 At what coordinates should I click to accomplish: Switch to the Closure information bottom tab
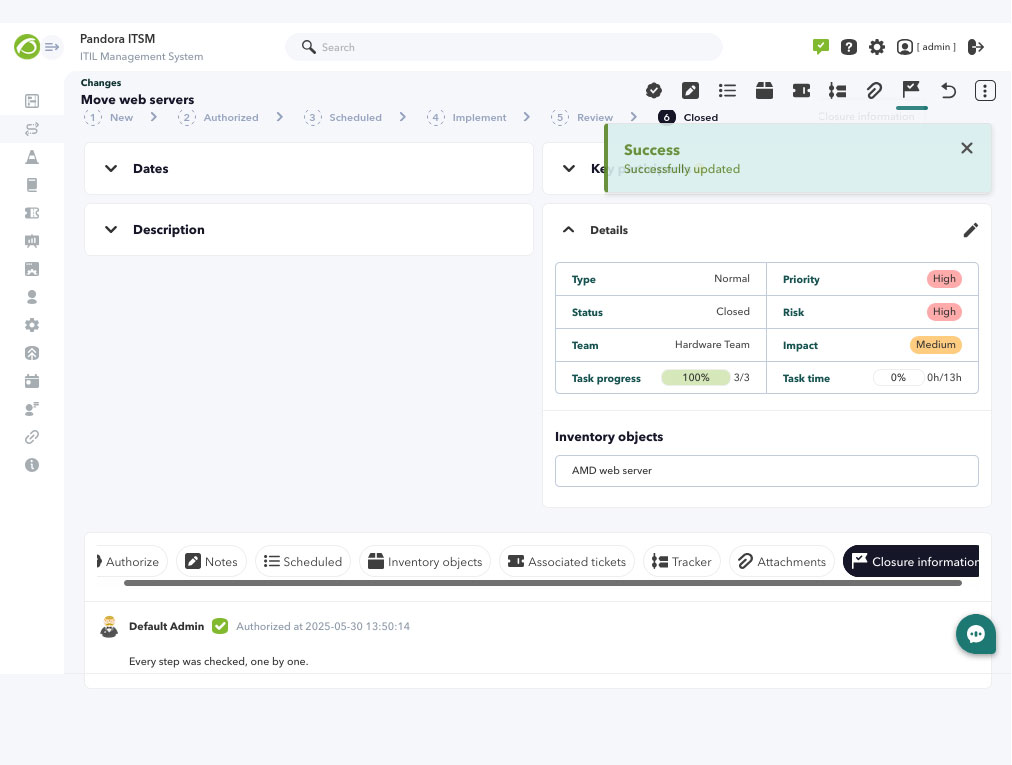[x=911, y=562]
